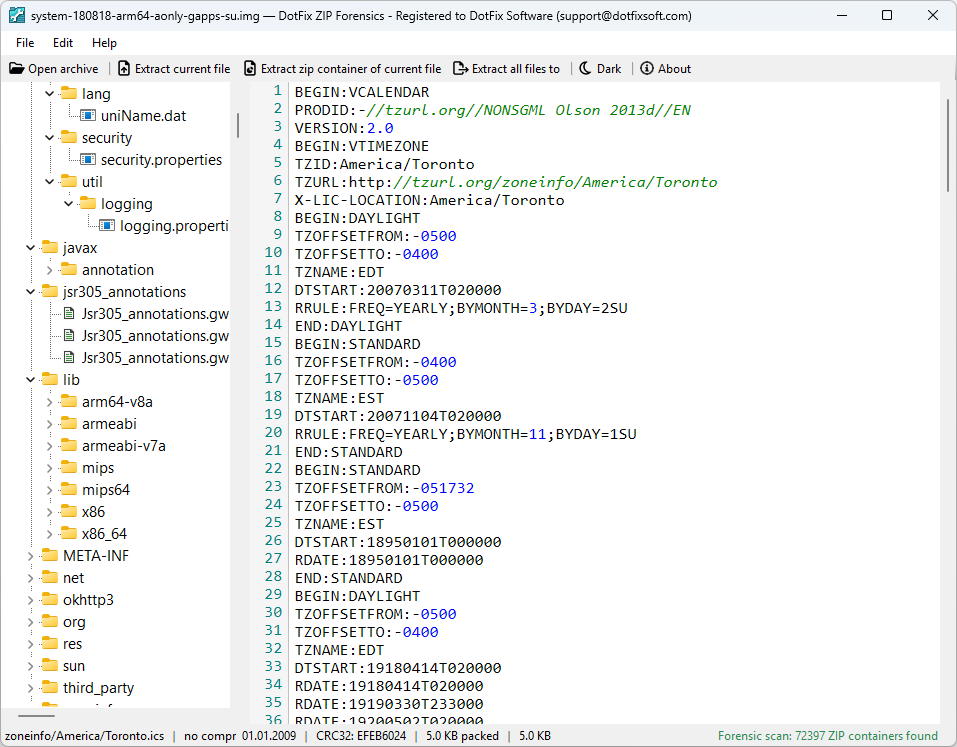The width and height of the screenshot is (957, 747).
Task: Click the META-INF folder icon
Action: (x=50, y=555)
